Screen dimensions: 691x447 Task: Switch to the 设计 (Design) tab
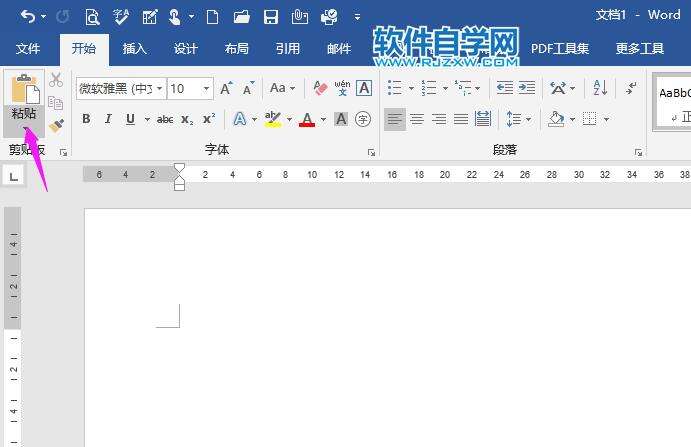pos(186,48)
